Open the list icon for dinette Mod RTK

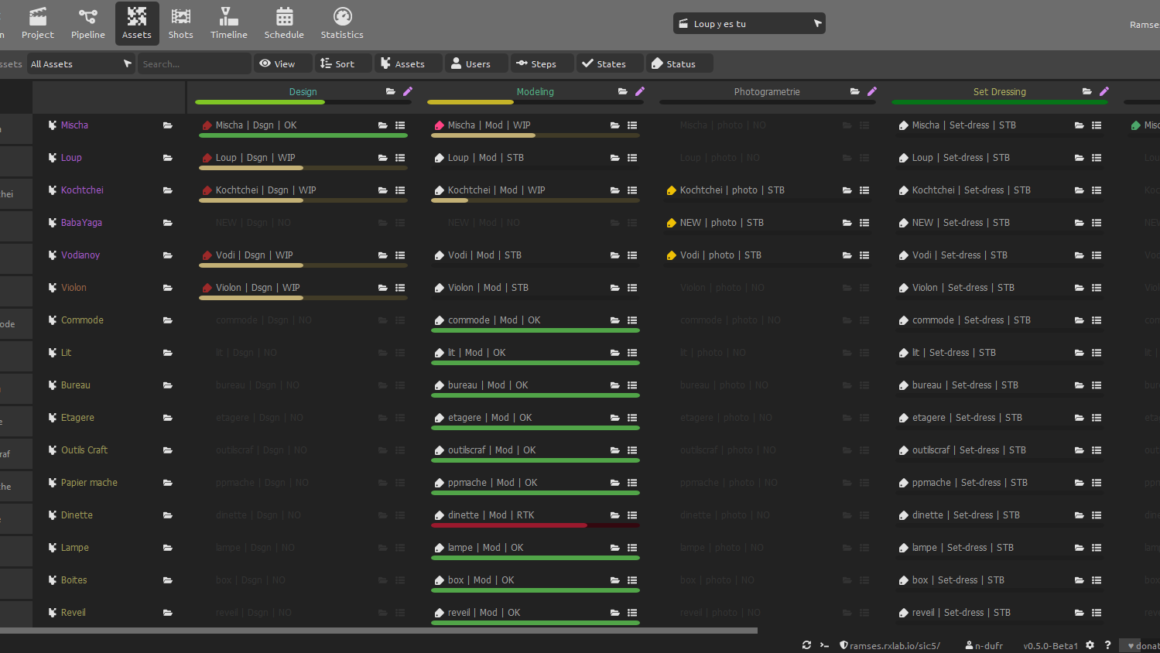[632, 516]
